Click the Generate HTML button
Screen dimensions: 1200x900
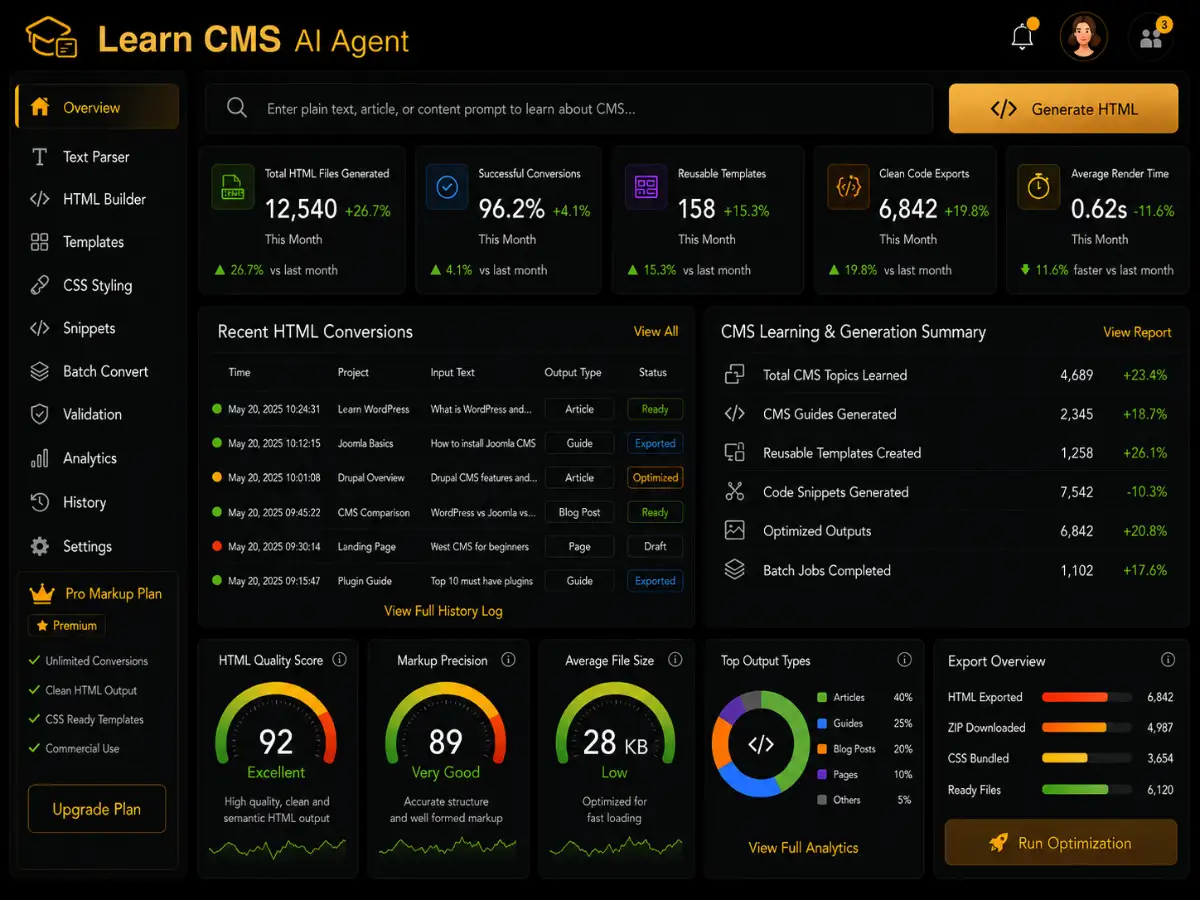pos(1063,109)
